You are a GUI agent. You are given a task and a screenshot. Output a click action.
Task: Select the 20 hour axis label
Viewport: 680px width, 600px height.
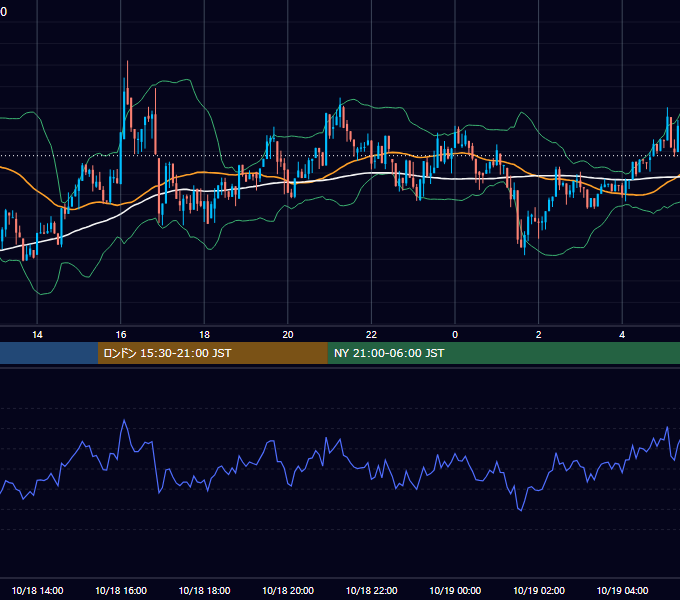pyautogui.click(x=288, y=335)
